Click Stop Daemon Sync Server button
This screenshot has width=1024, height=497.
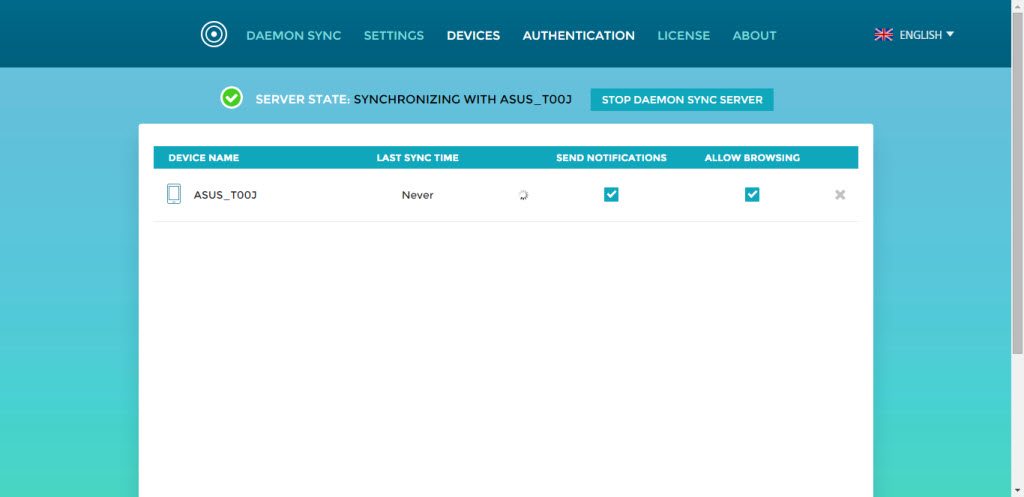coord(682,100)
